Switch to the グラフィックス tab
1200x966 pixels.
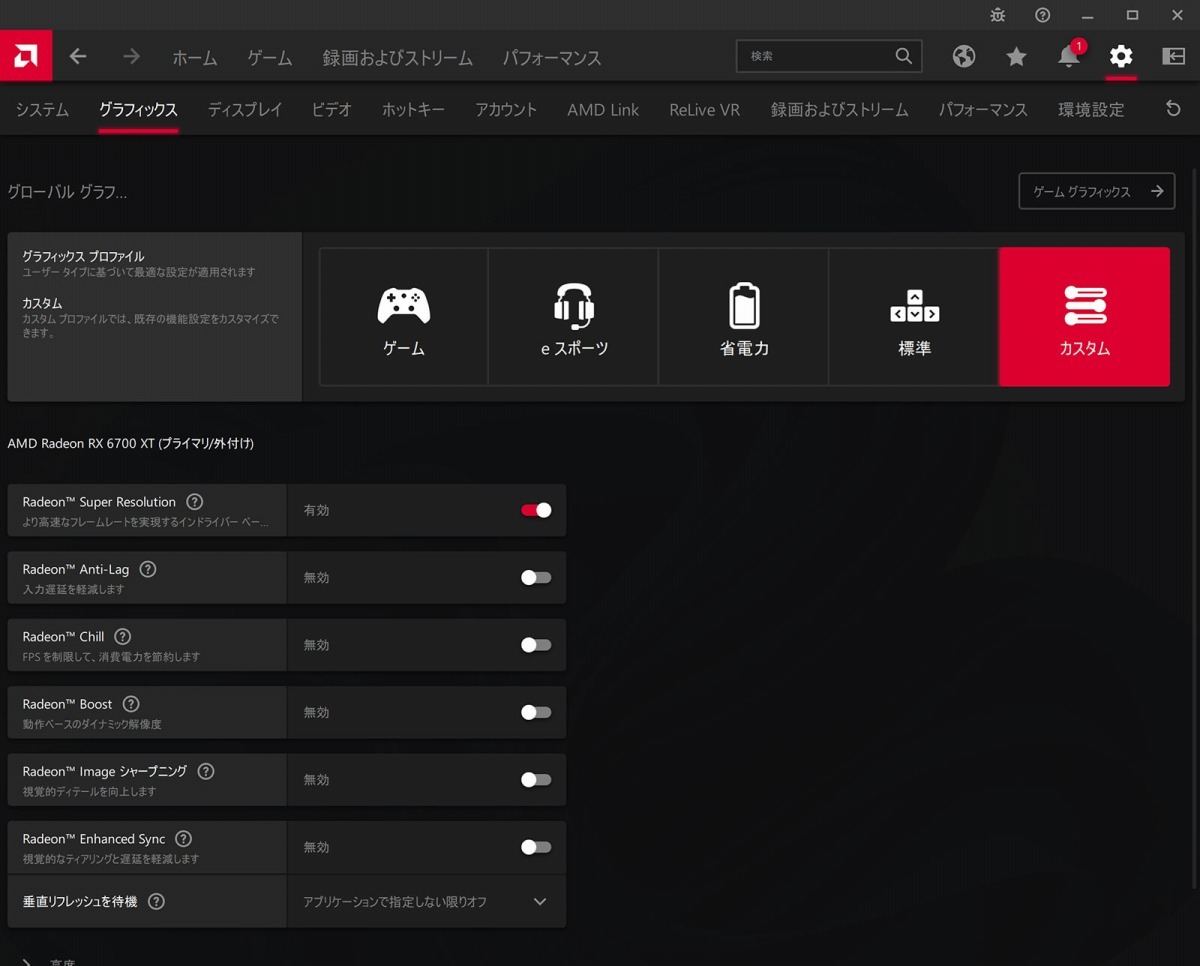[x=138, y=109]
